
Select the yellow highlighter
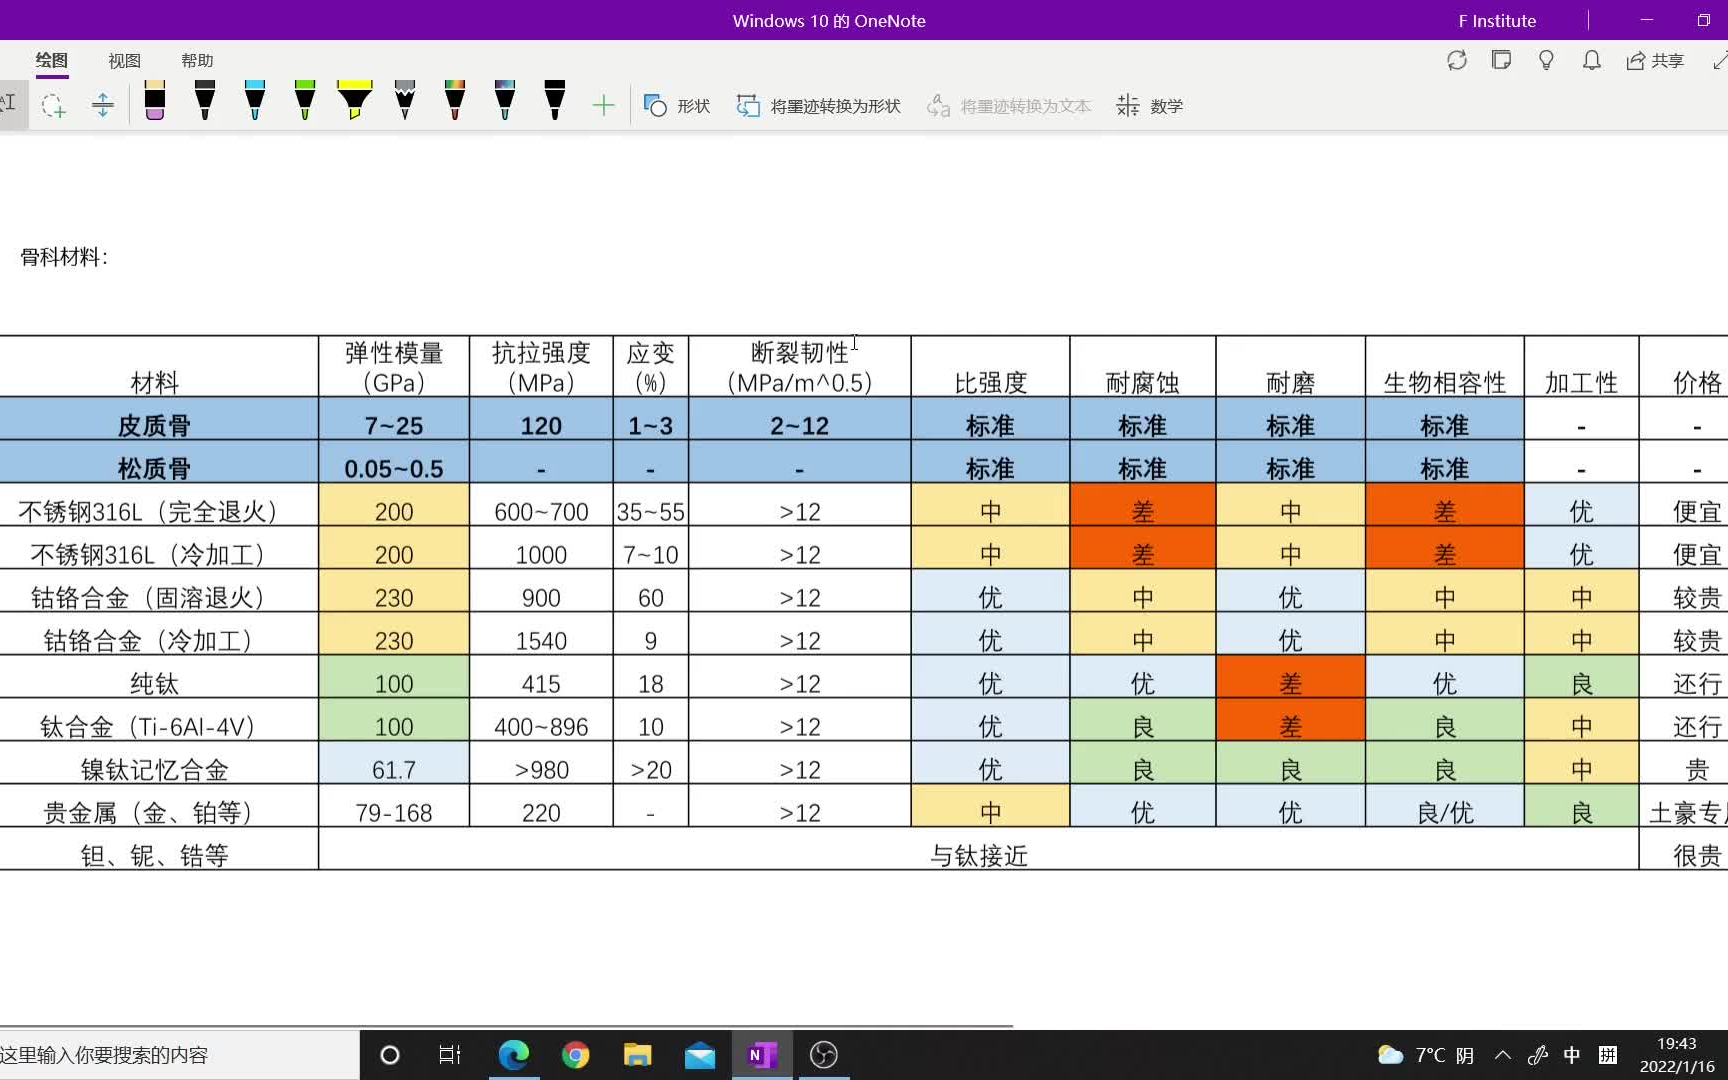(x=355, y=100)
